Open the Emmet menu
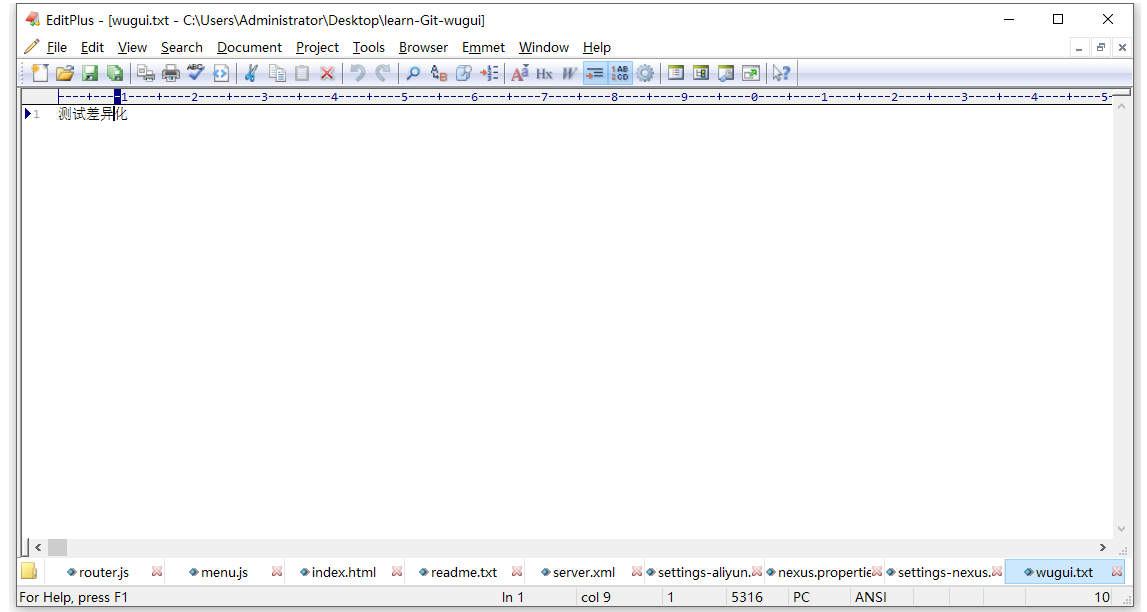The image size is (1147, 612). [484, 48]
